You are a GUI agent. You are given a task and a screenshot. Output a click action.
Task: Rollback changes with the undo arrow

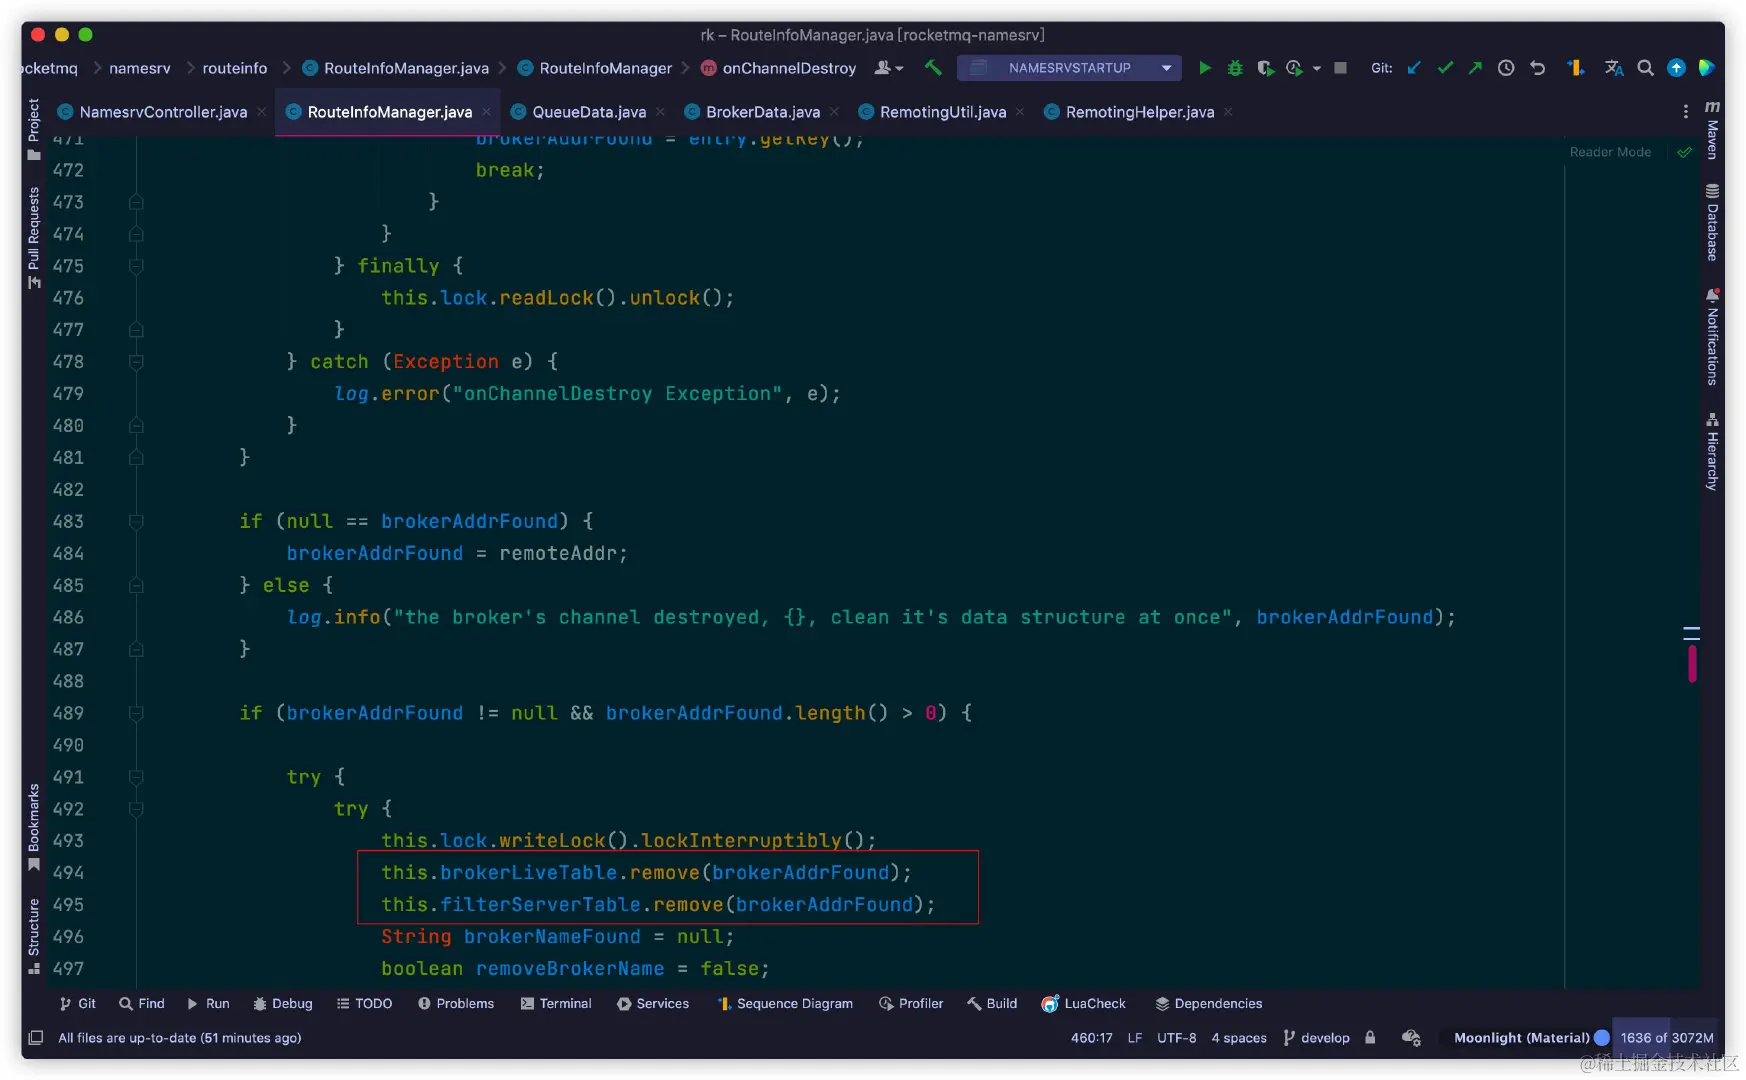1538,68
